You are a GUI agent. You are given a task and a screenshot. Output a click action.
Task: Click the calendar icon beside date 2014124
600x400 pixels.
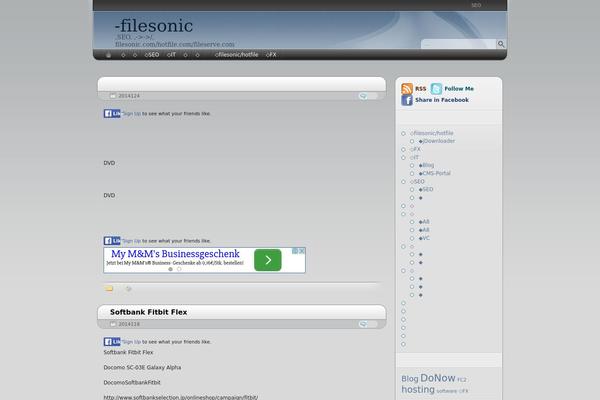pos(113,96)
